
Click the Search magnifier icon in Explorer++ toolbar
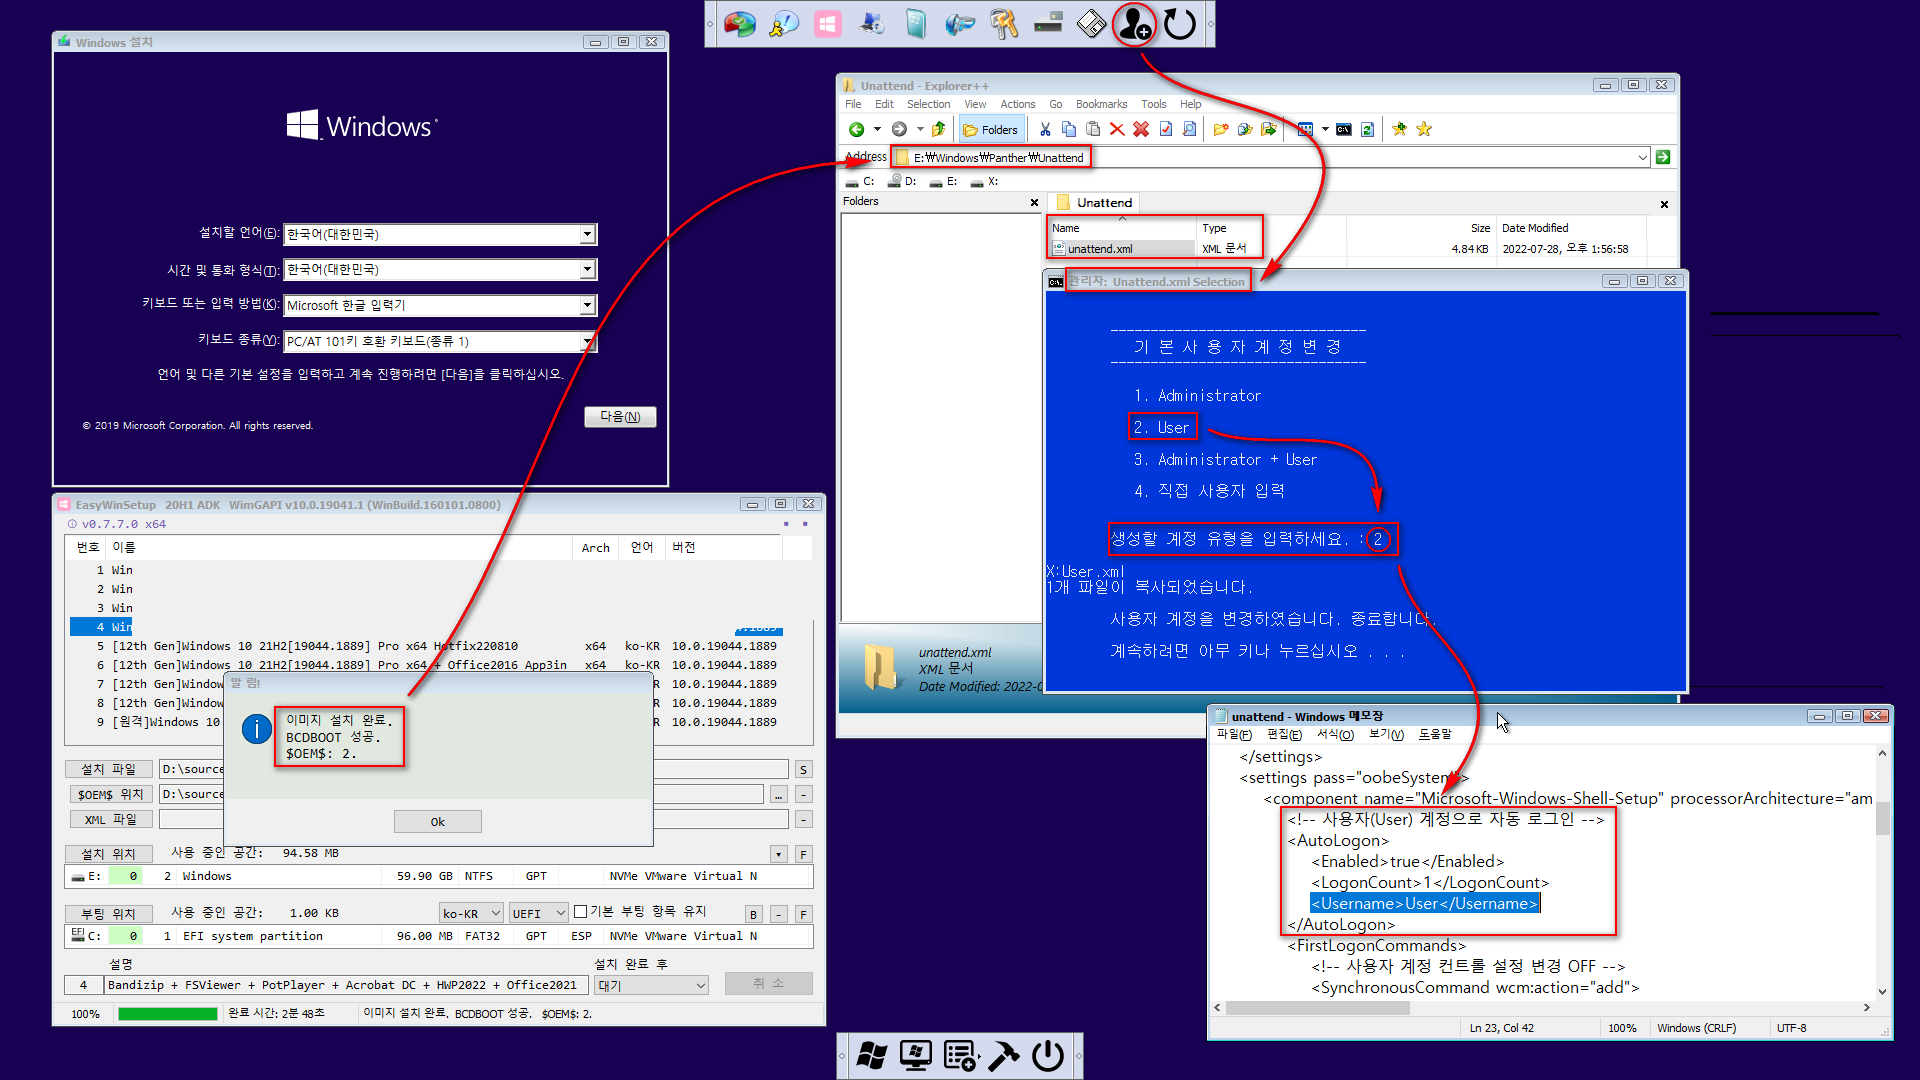(x=1189, y=129)
